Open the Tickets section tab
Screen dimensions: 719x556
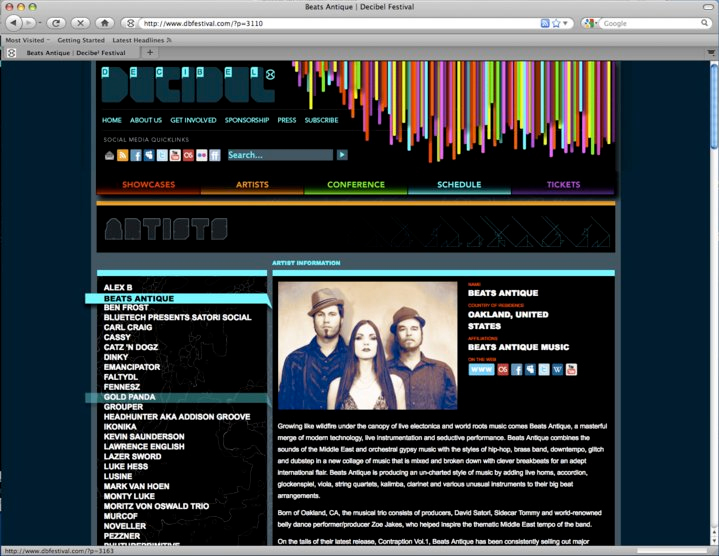(563, 185)
